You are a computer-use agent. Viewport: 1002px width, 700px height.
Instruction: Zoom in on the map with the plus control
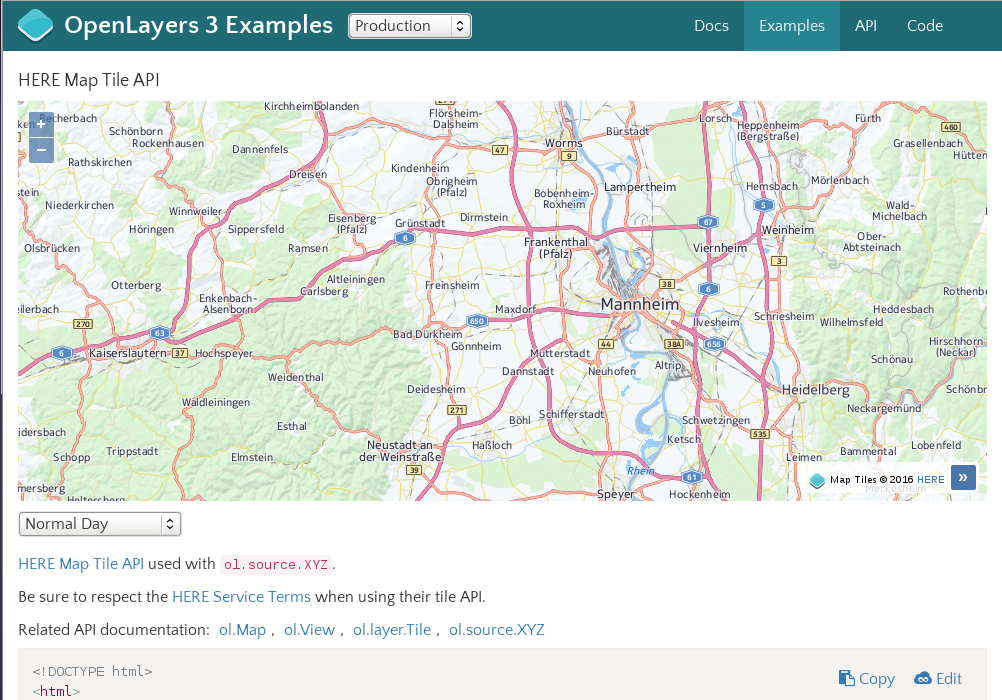pyautogui.click(x=41, y=124)
